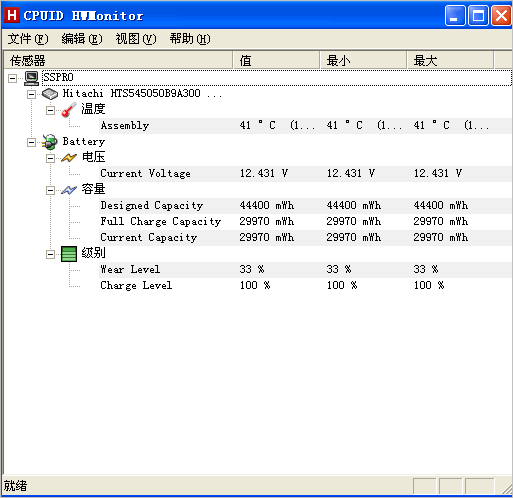Click the lightning bolt icon beside 电压

point(69,158)
